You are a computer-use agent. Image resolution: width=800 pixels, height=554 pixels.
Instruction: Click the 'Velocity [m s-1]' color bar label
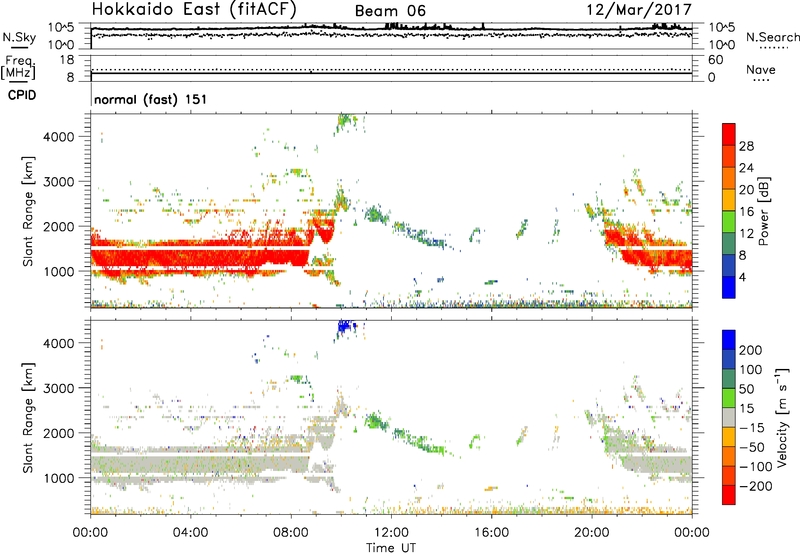781,417
